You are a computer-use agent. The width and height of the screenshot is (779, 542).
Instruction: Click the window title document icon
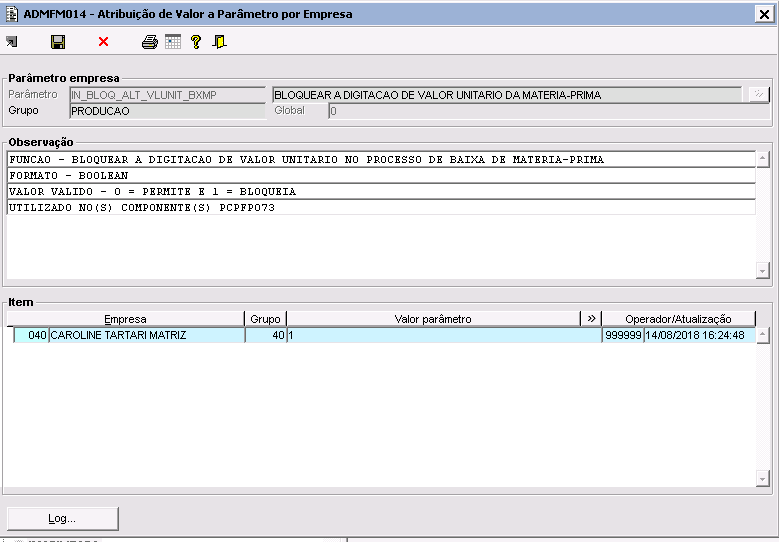11,14
